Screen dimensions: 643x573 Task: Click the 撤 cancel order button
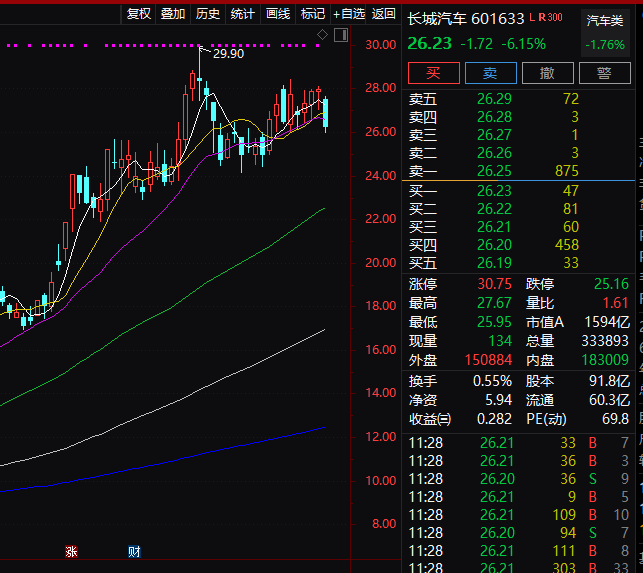click(x=547, y=73)
